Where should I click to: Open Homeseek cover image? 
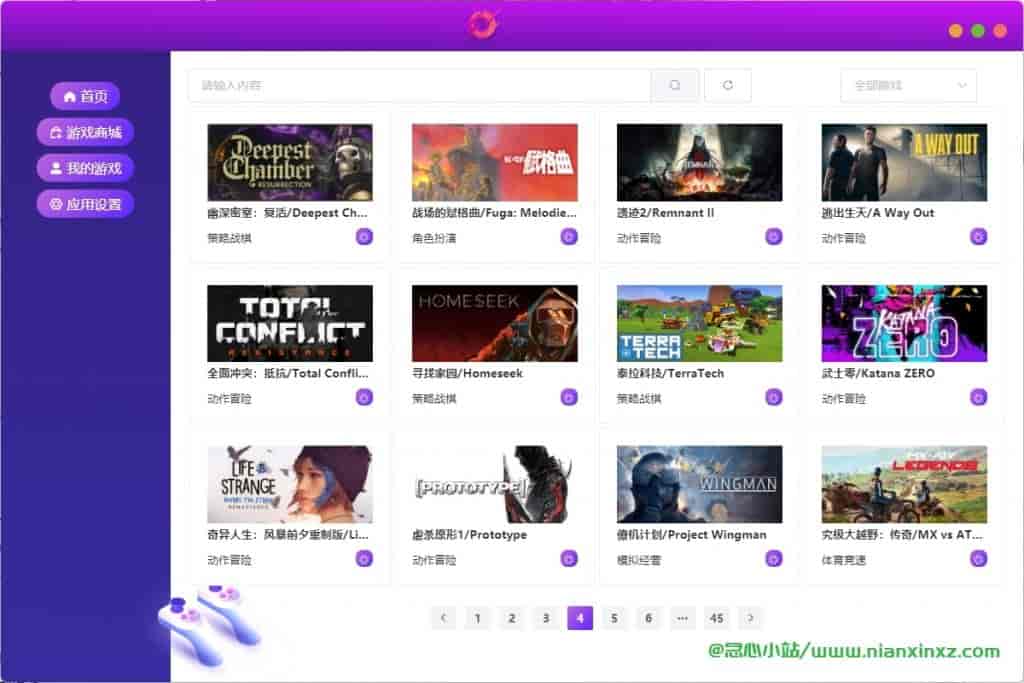tap(494, 323)
